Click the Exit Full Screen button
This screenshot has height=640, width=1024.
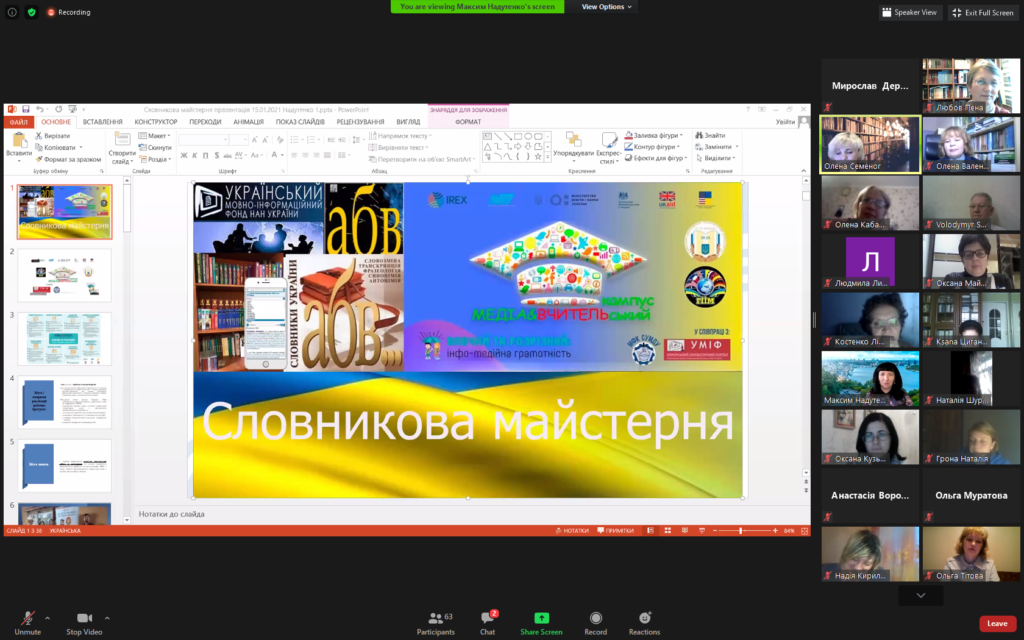[x=983, y=12]
